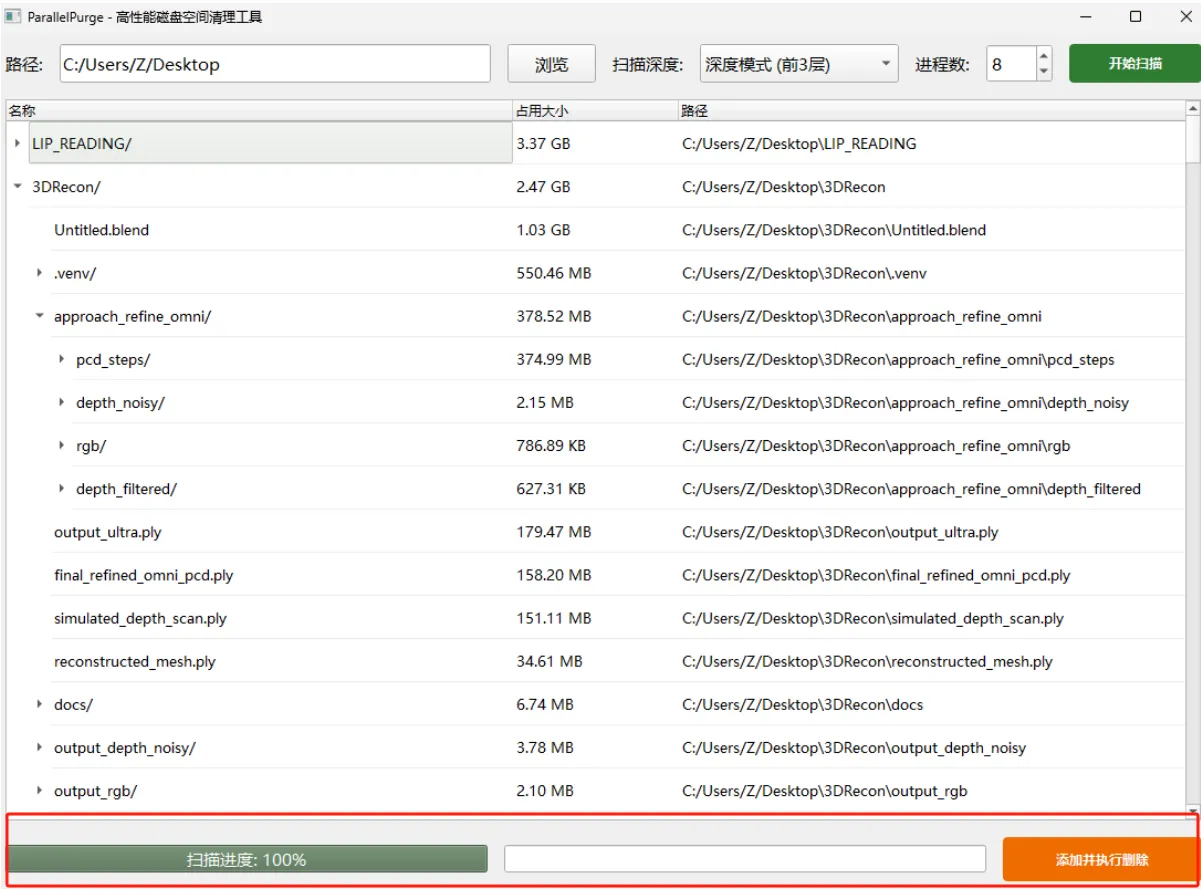
Task: Click the path input field C:/Users/Z/Desktop
Action: [275, 64]
